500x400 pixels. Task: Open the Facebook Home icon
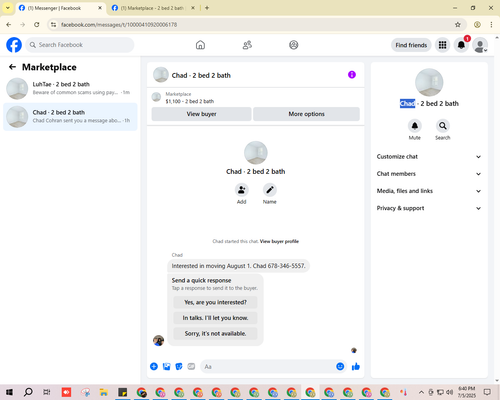click(x=200, y=45)
